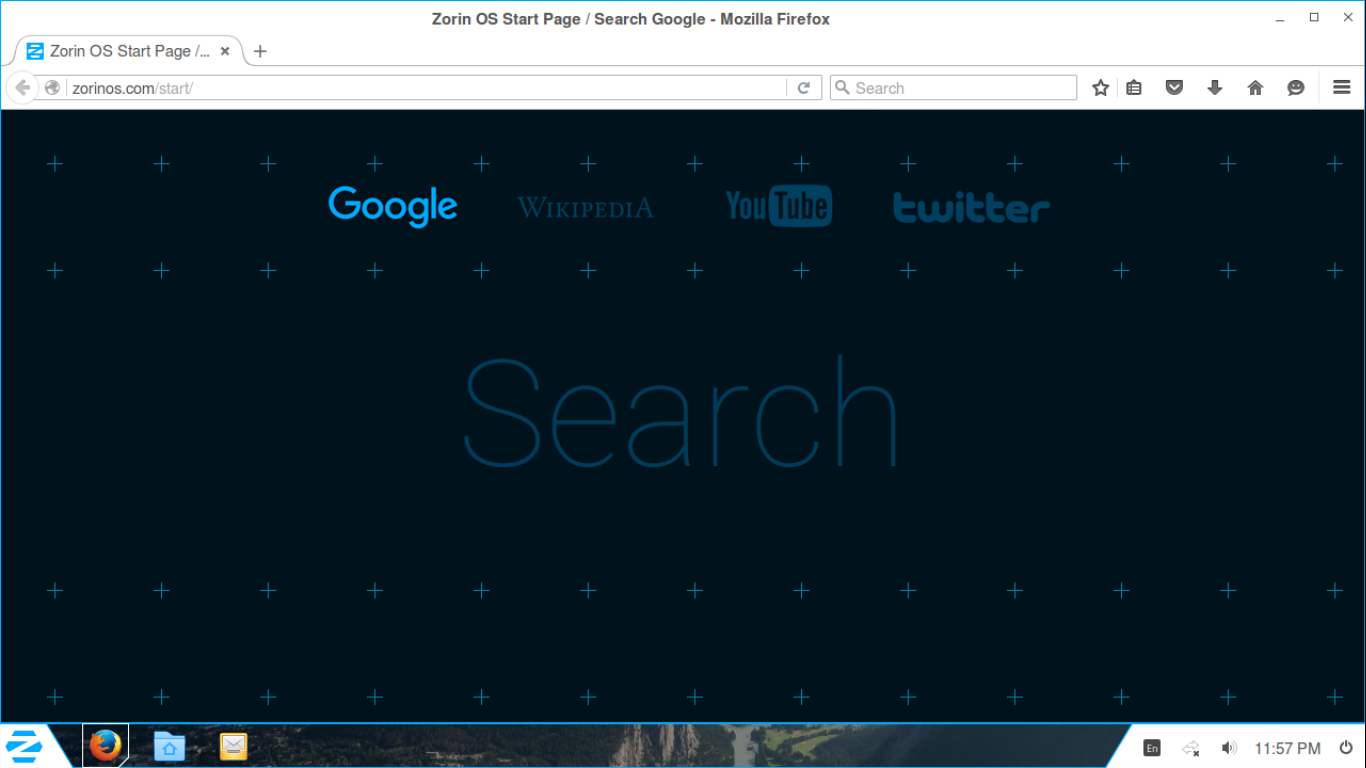Screen dimensions: 1366x768
Task: Choose the Twitter search engine logo
Action: (971, 207)
